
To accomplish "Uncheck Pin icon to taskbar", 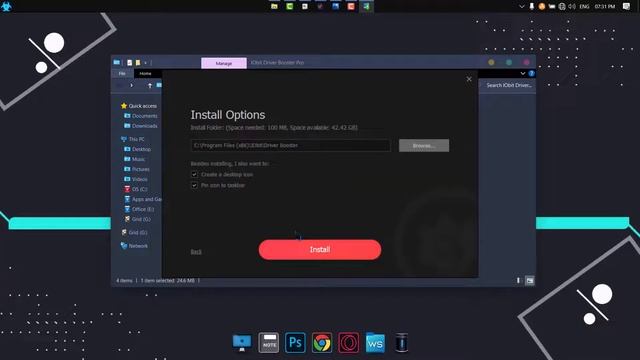I will [194, 185].
